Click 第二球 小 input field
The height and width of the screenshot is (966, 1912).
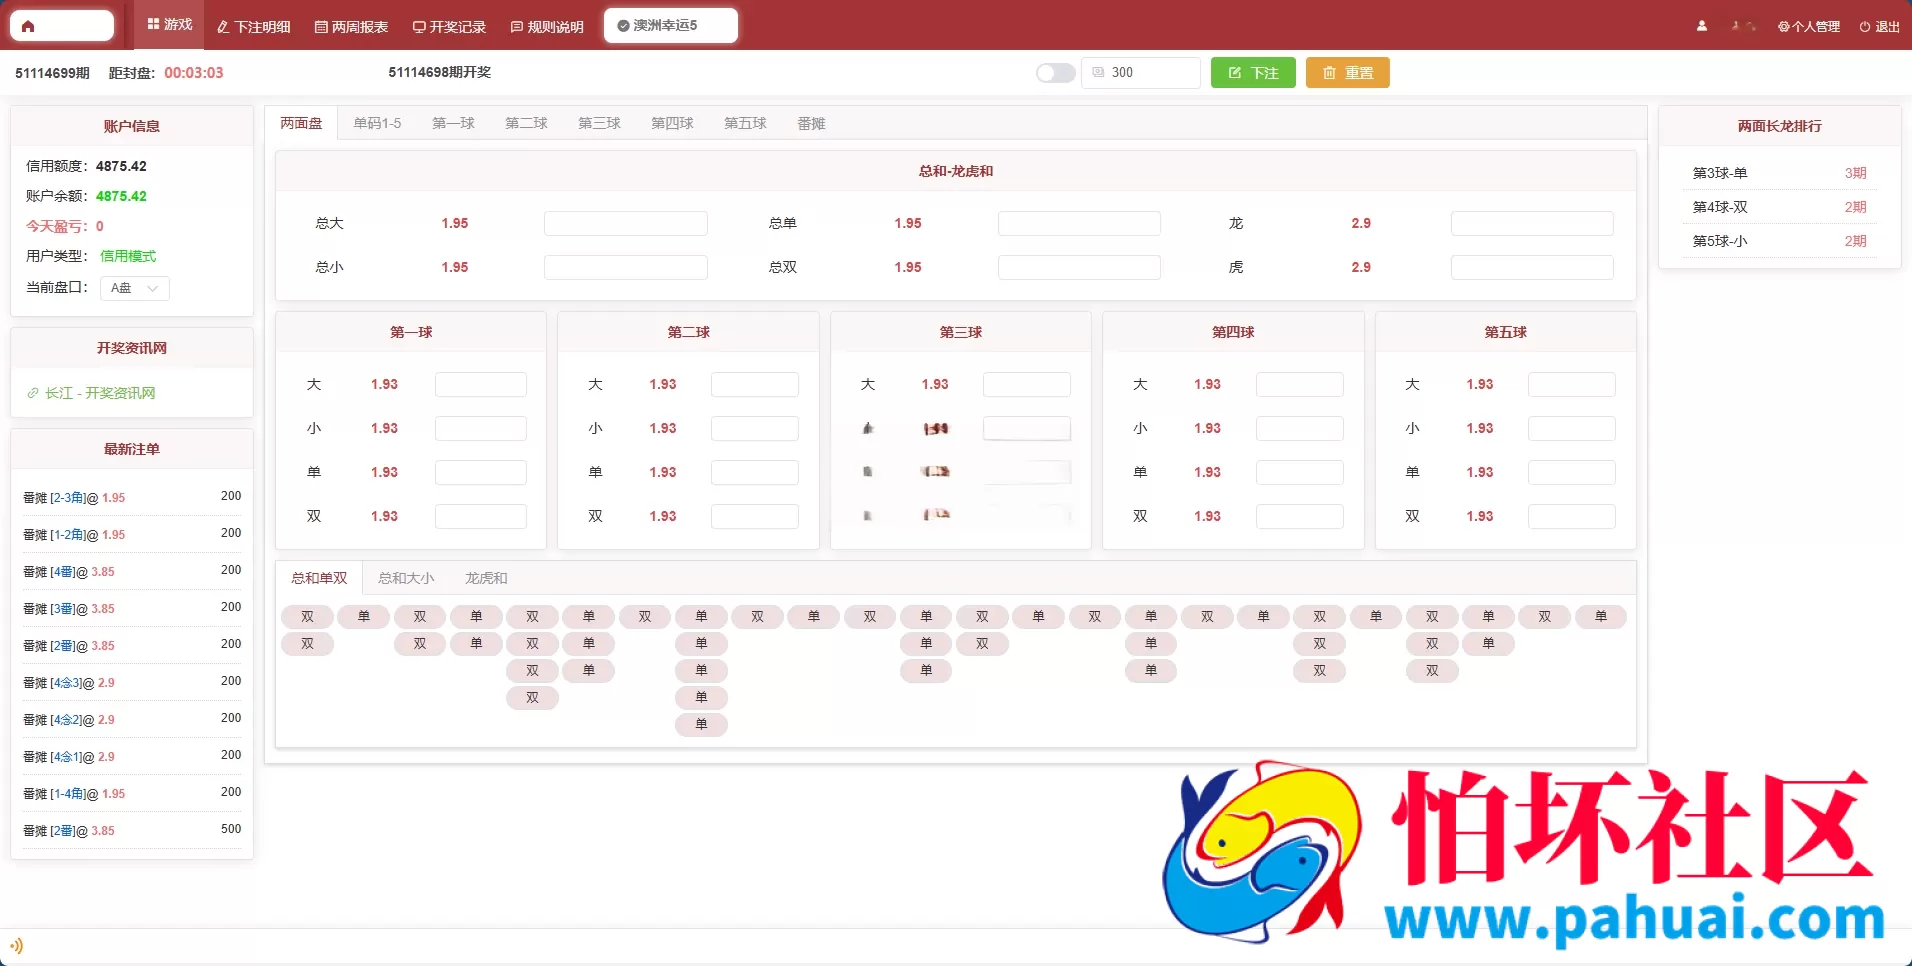(x=755, y=428)
